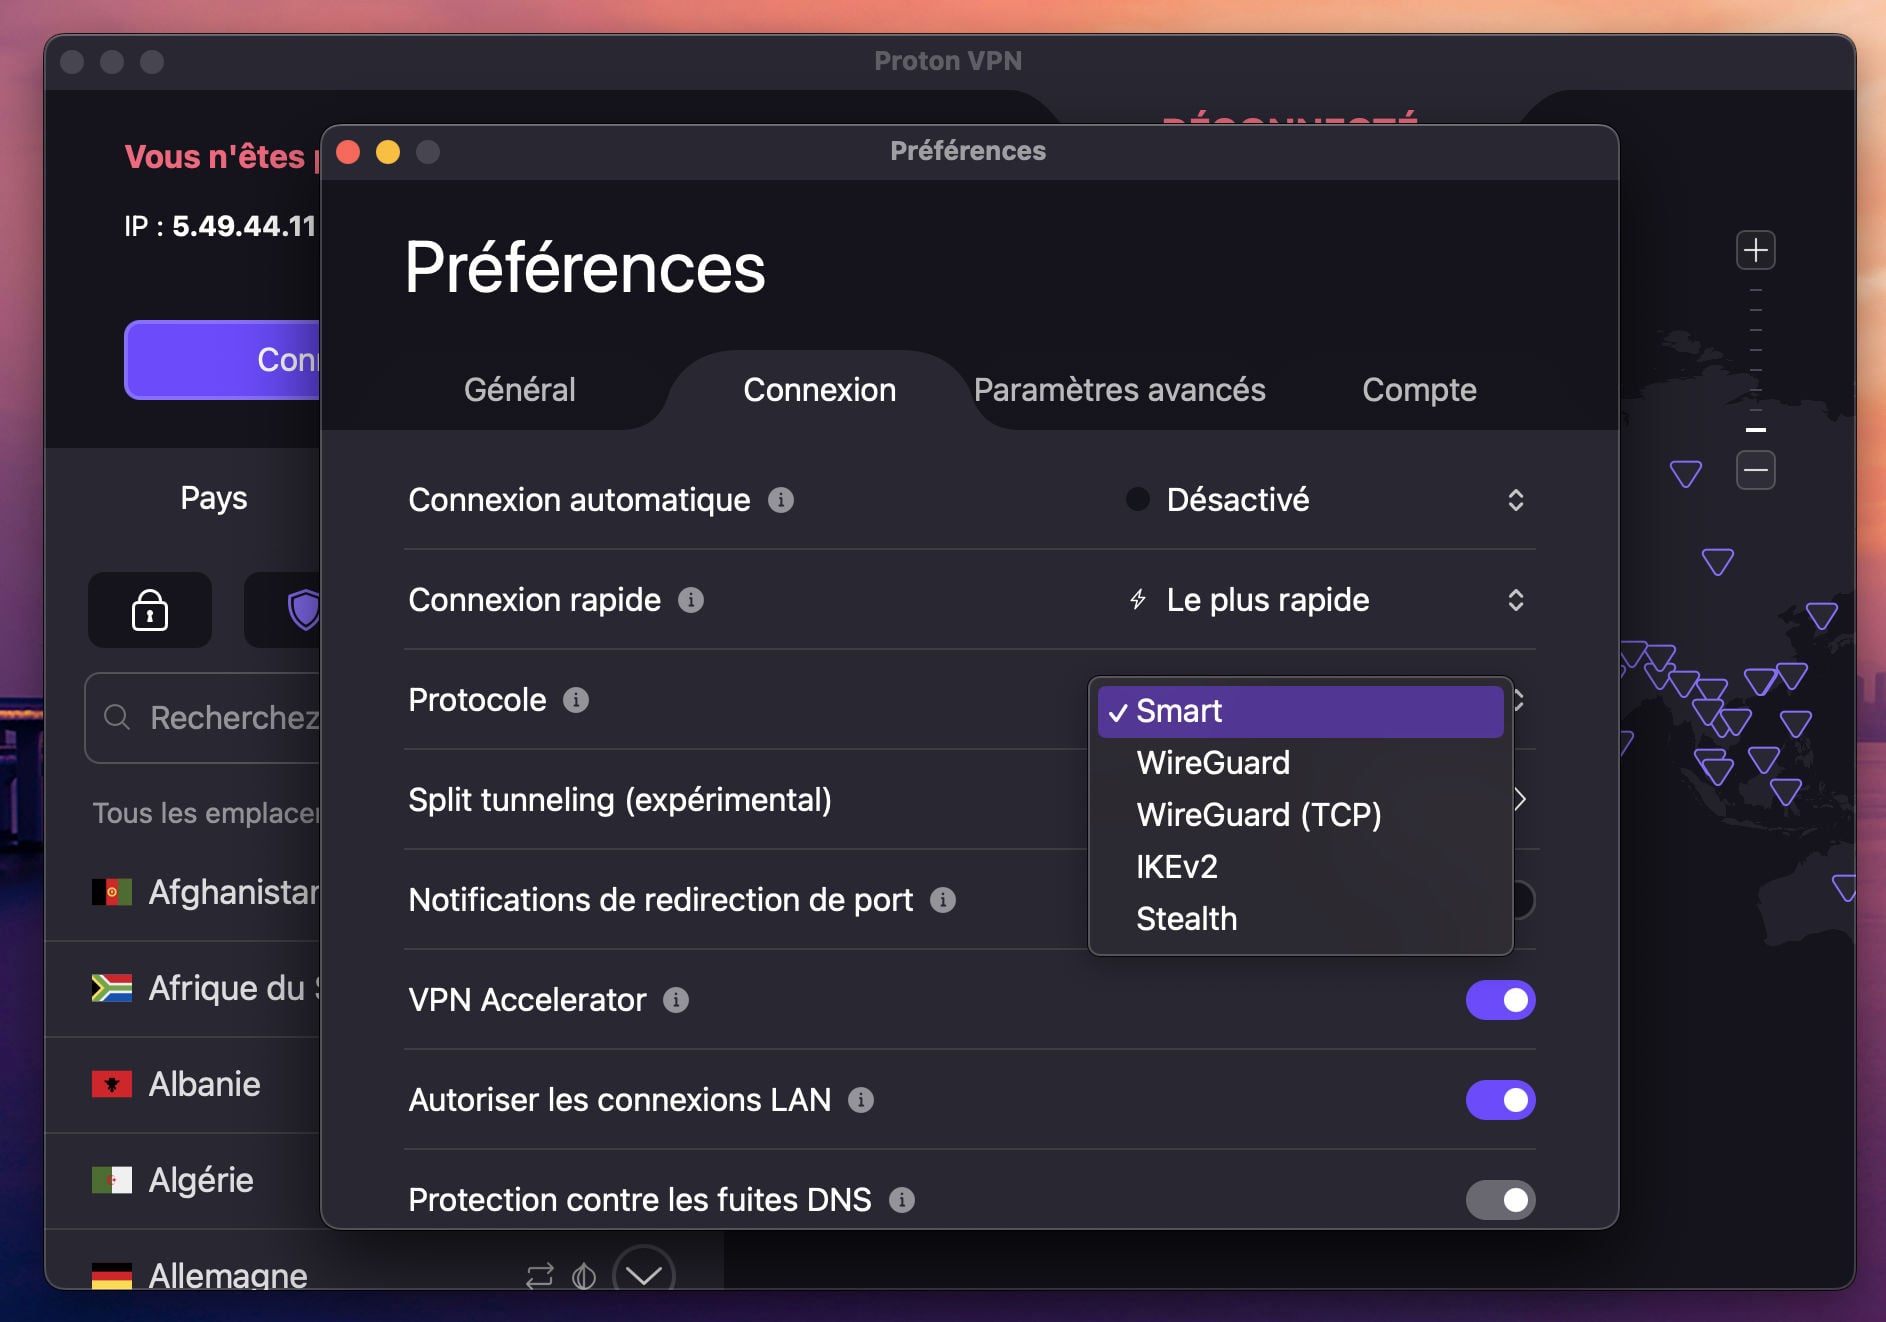Open Split tunneling settings chevron

1521,799
